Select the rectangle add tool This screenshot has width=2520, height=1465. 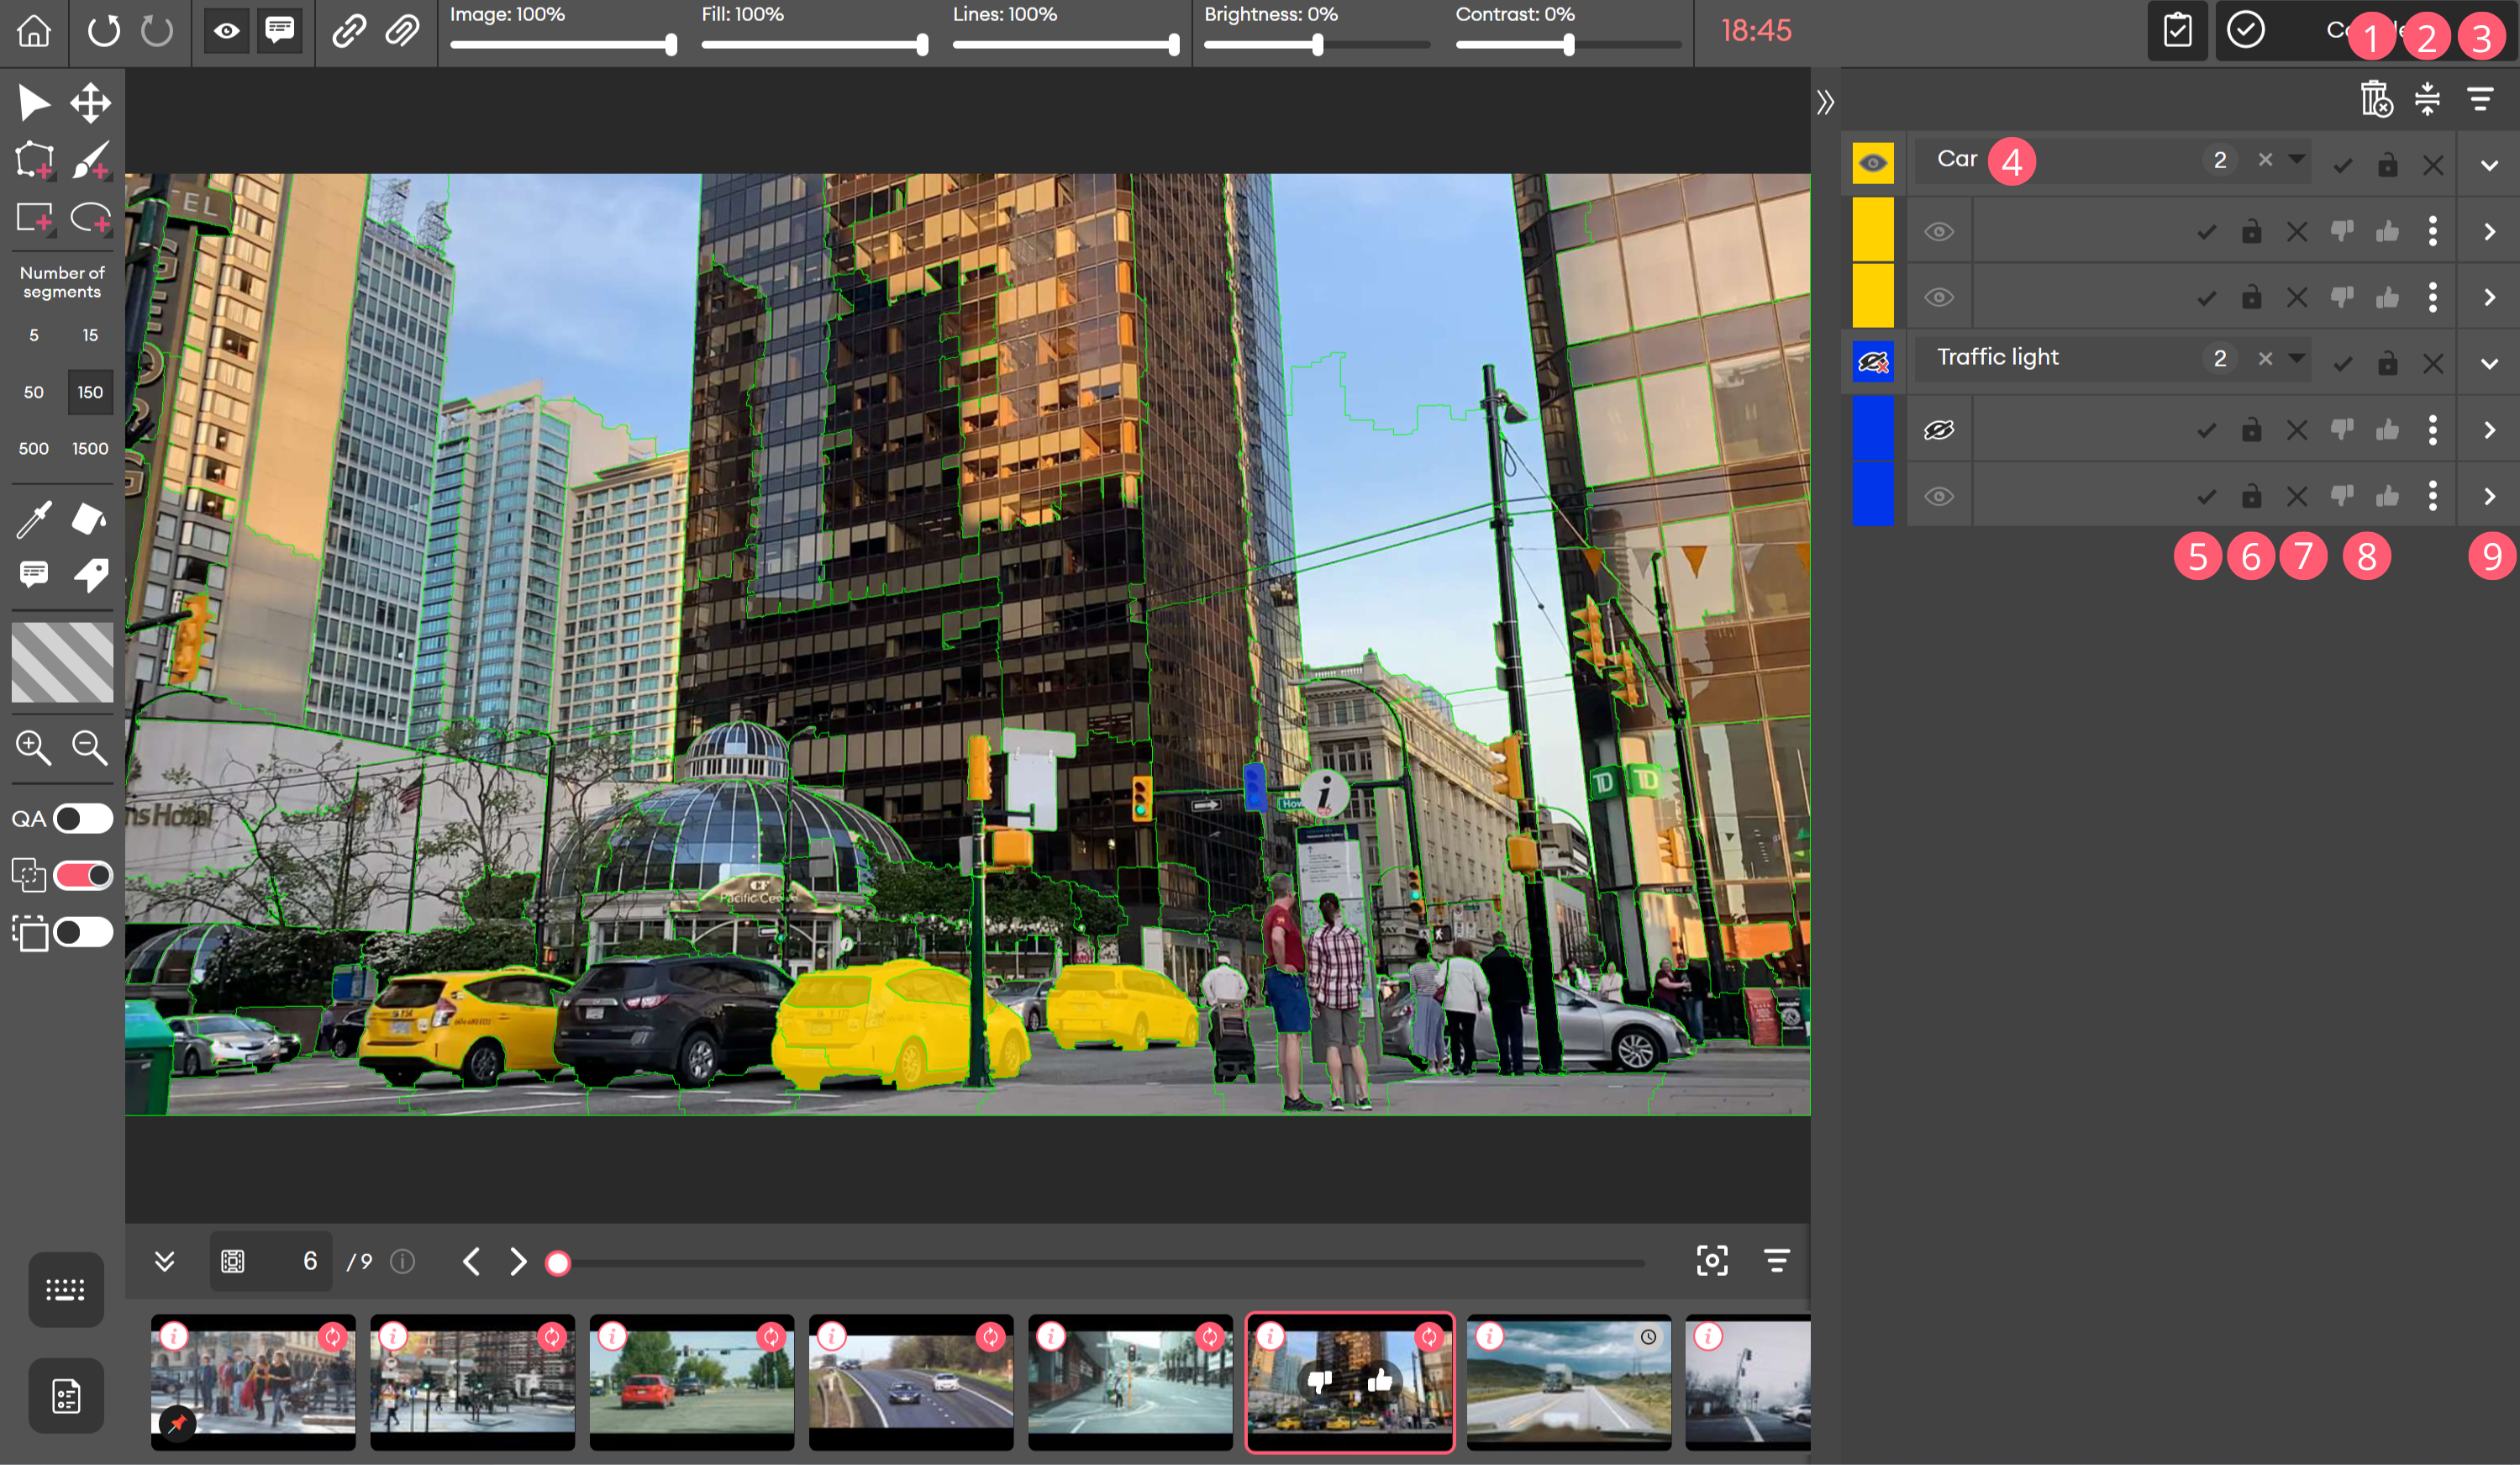pyautogui.click(x=34, y=217)
